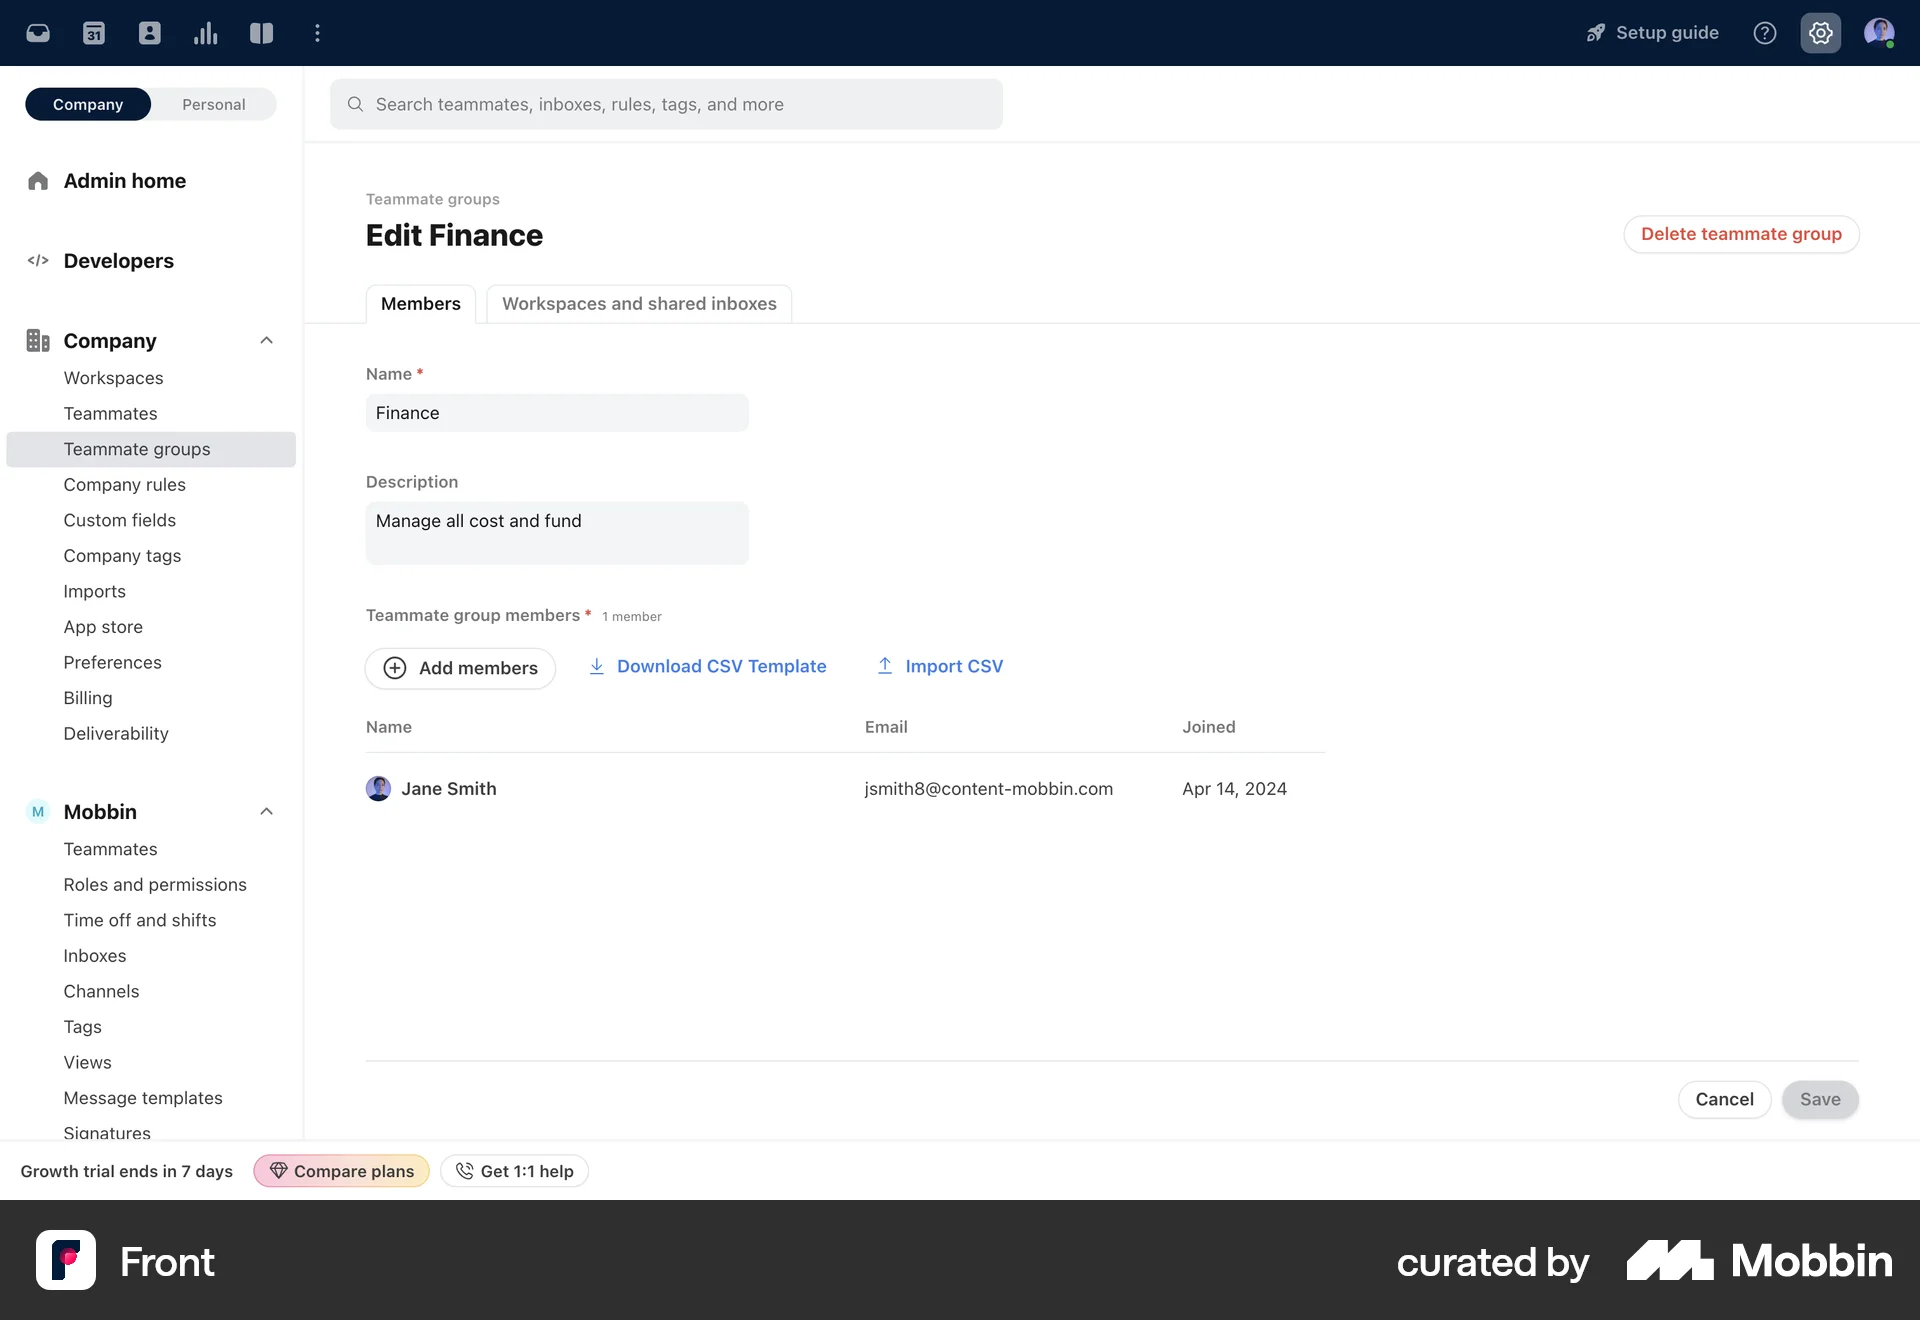Open Help via the question mark icon
Image resolution: width=1920 pixels, height=1320 pixels.
pos(1765,32)
